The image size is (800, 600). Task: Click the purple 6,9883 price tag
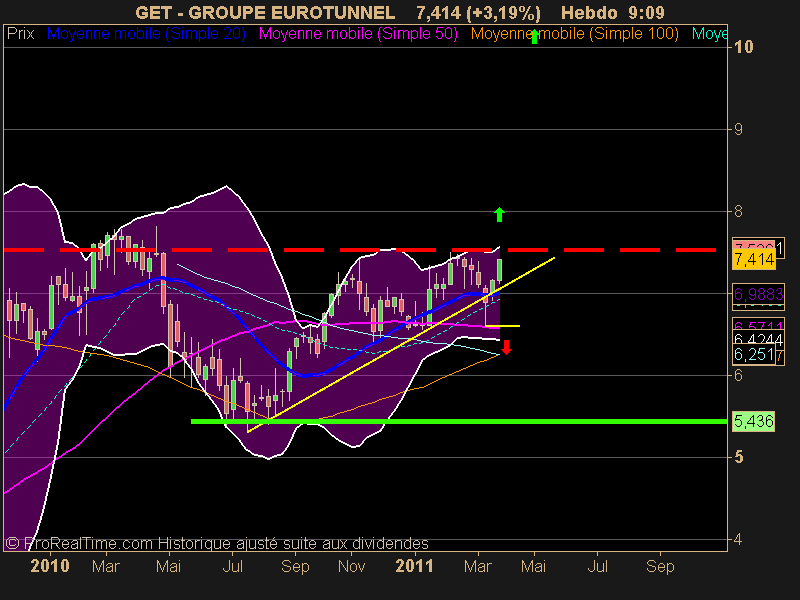pos(758,294)
